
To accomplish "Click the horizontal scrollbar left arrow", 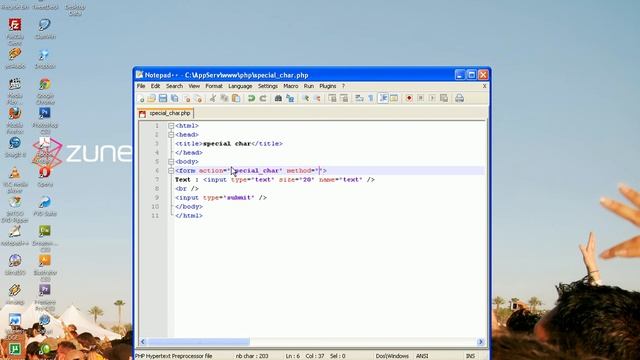I will 143,342.
